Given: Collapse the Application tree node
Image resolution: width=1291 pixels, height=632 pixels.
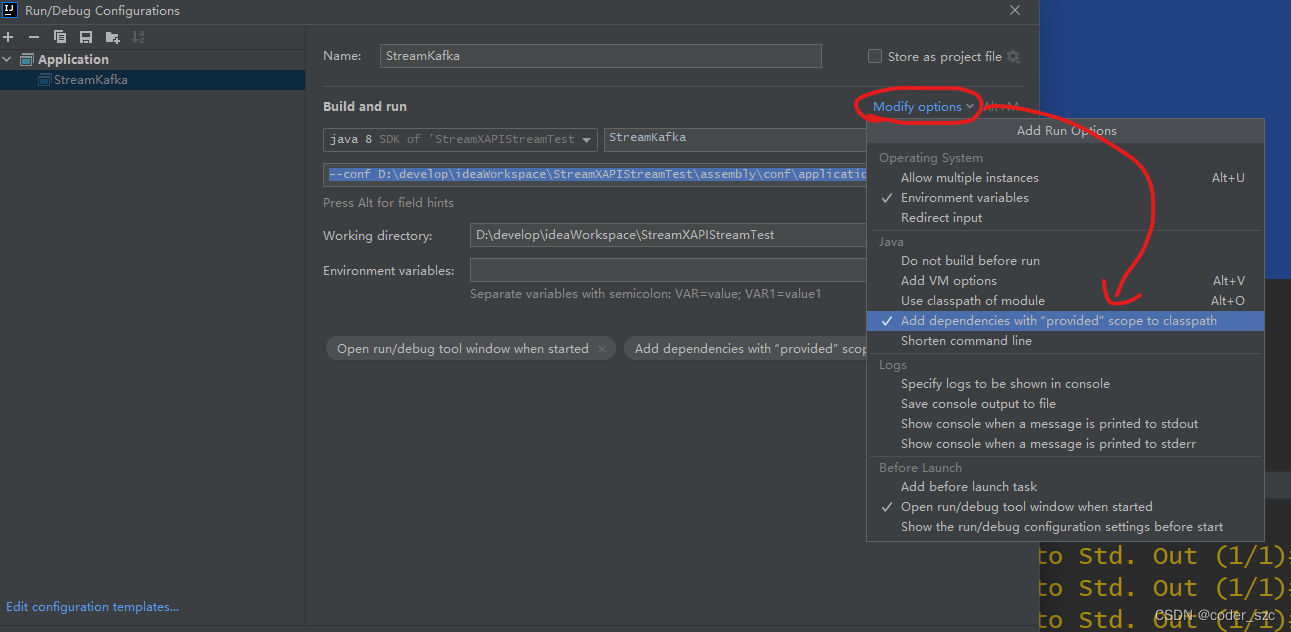Looking at the screenshot, I should [7, 60].
